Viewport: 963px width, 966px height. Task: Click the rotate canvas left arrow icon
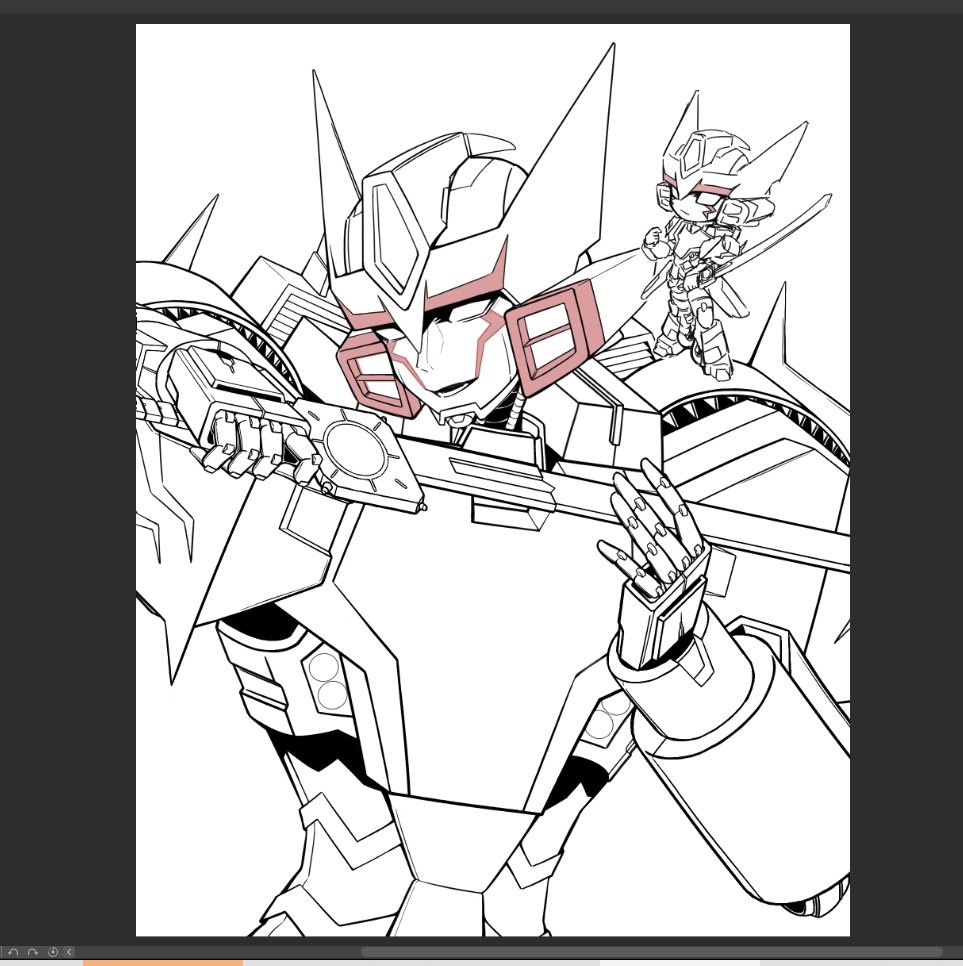pos(13,952)
